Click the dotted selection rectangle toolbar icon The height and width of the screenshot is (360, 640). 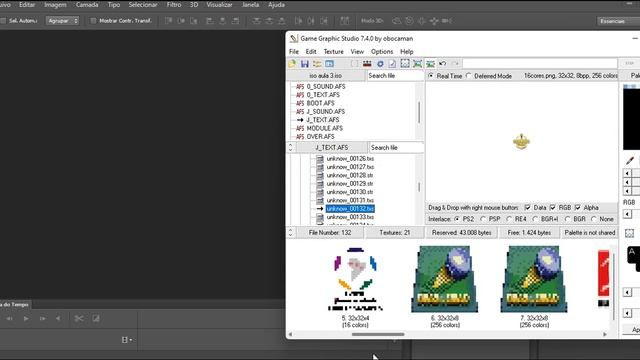[x=405, y=64]
